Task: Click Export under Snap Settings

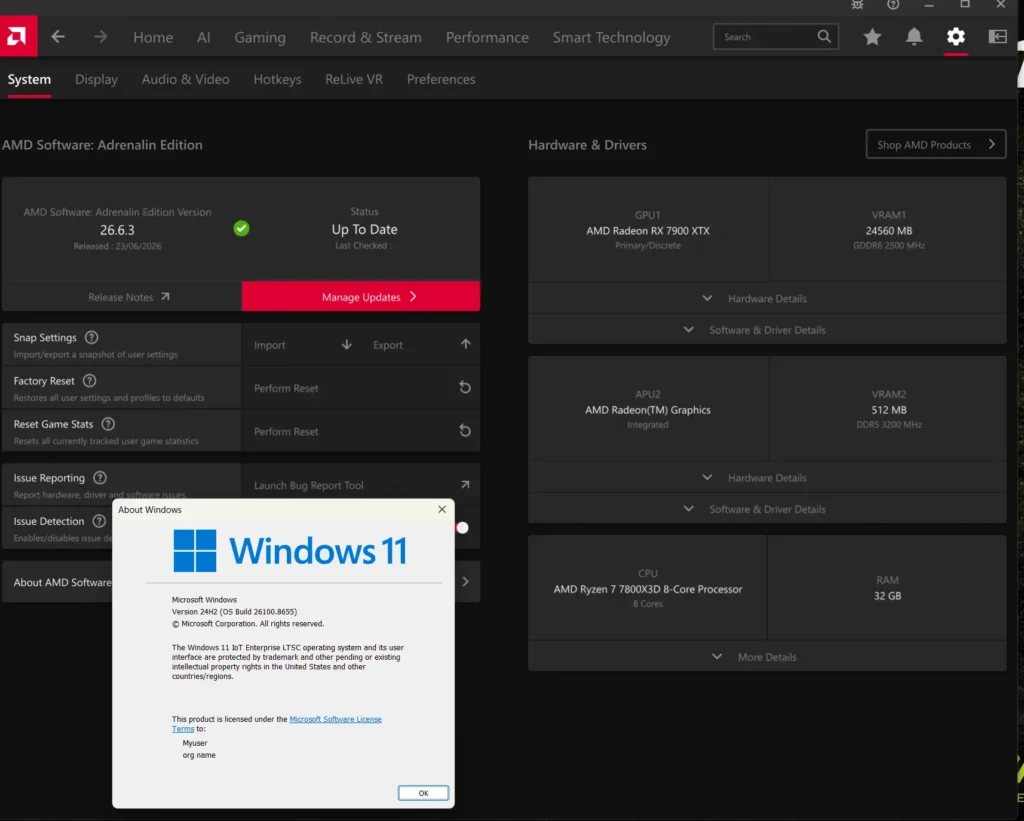Action: click(387, 345)
